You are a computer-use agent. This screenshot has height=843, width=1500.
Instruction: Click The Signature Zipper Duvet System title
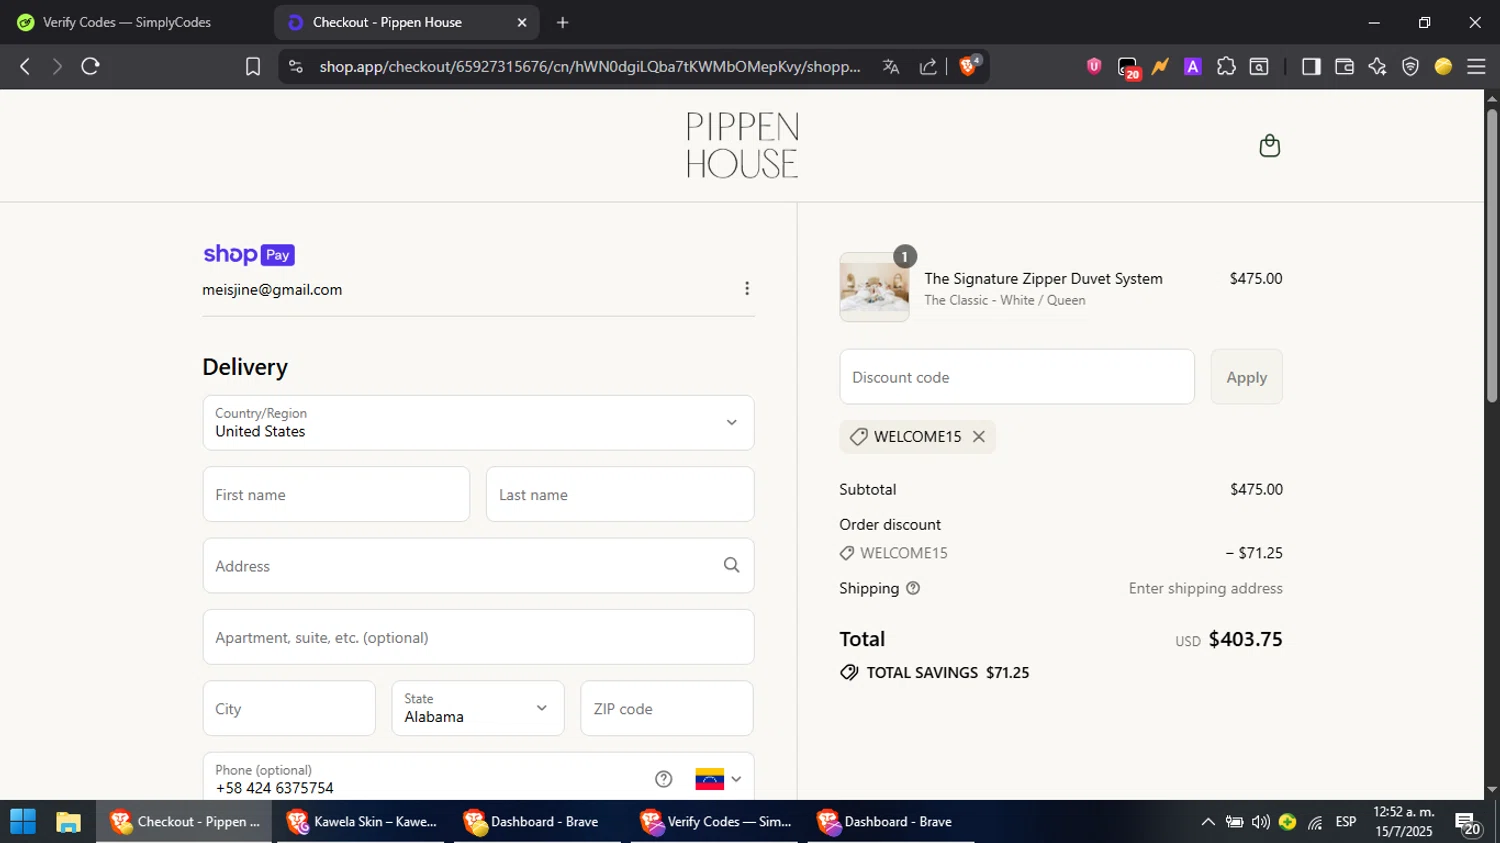[x=1043, y=279]
